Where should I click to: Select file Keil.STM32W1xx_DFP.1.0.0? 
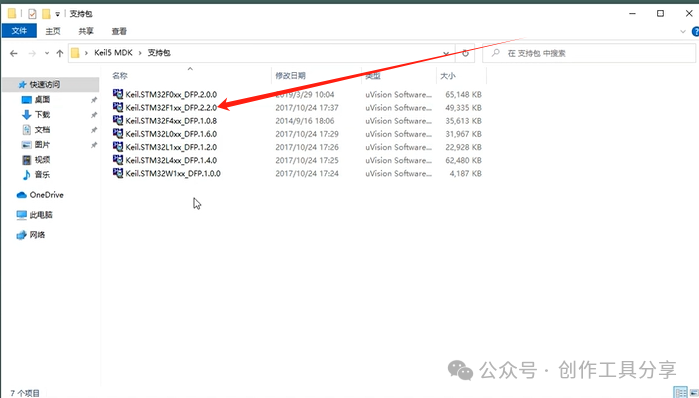[x=173, y=173]
